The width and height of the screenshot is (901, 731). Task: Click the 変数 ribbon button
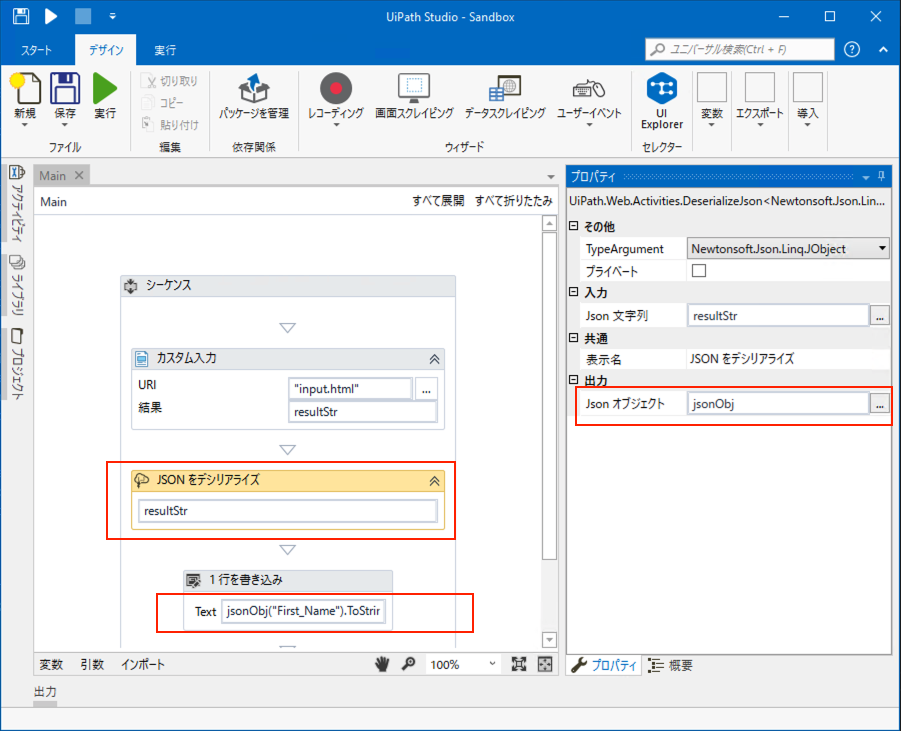click(x=711, y=100)
